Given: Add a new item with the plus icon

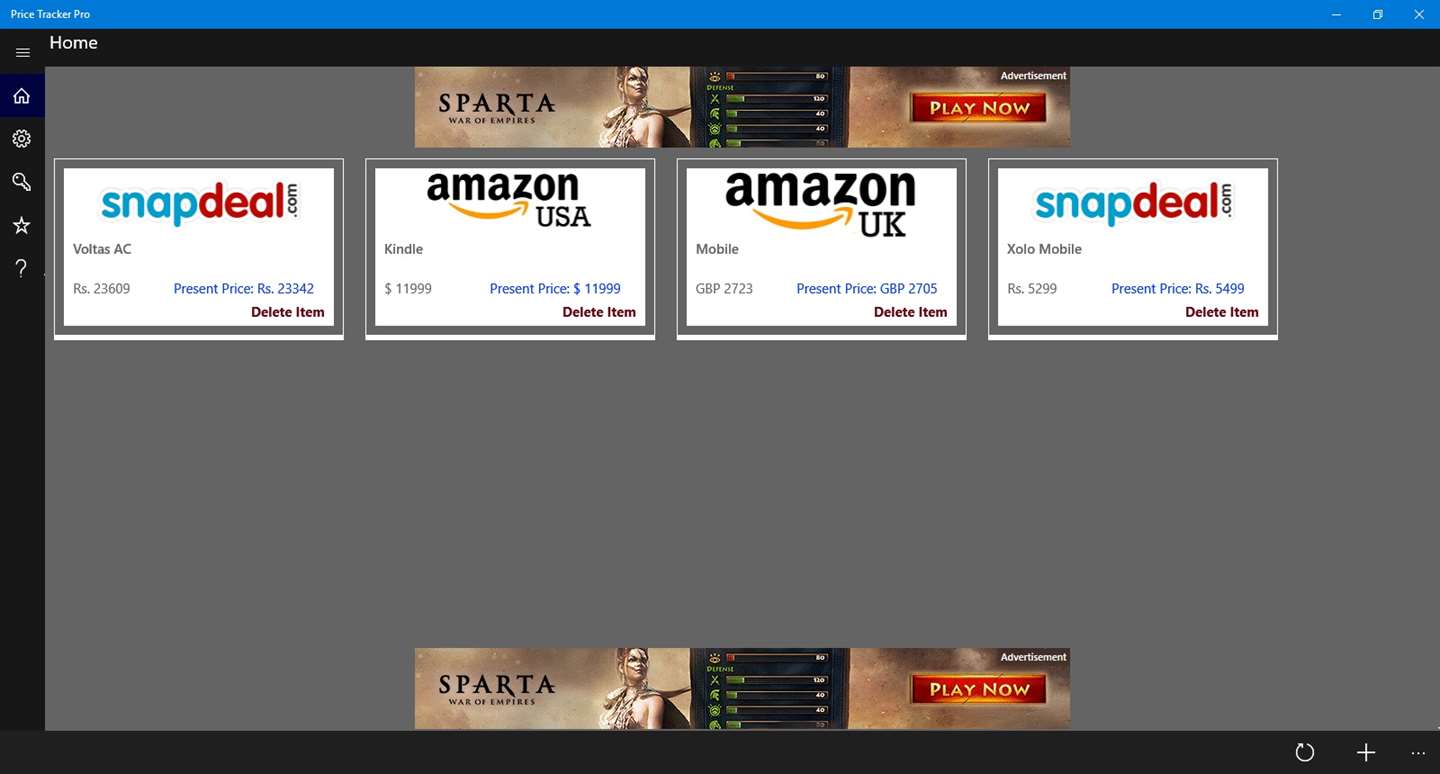Looking at the screenshot, I should [1366, 753].
